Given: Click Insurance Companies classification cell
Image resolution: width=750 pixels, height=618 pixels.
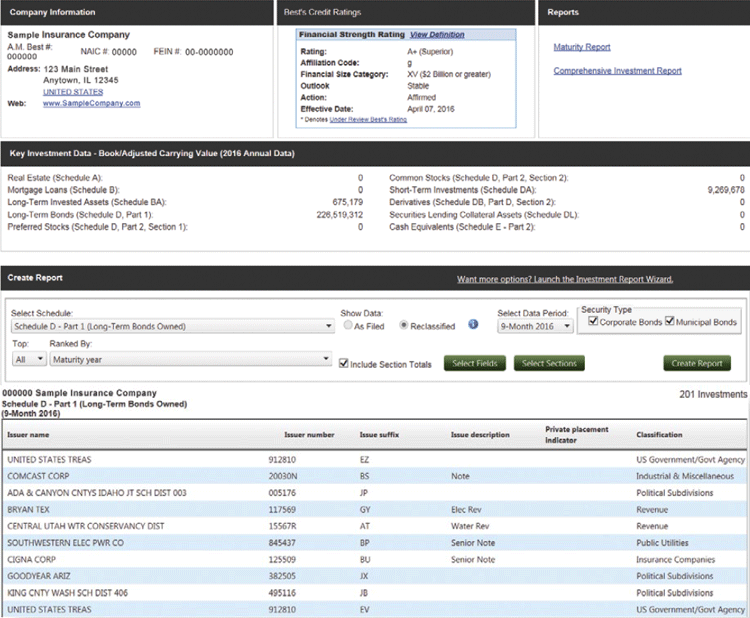Looking at the screenshot, I should [675, 559].
